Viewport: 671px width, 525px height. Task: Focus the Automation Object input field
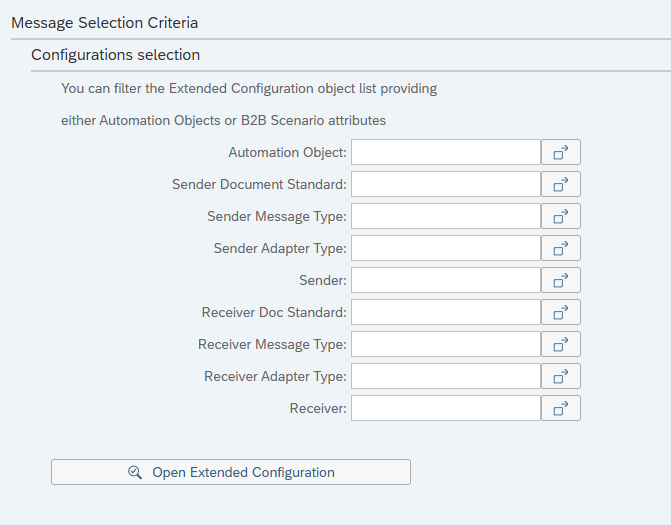[446, 152]
